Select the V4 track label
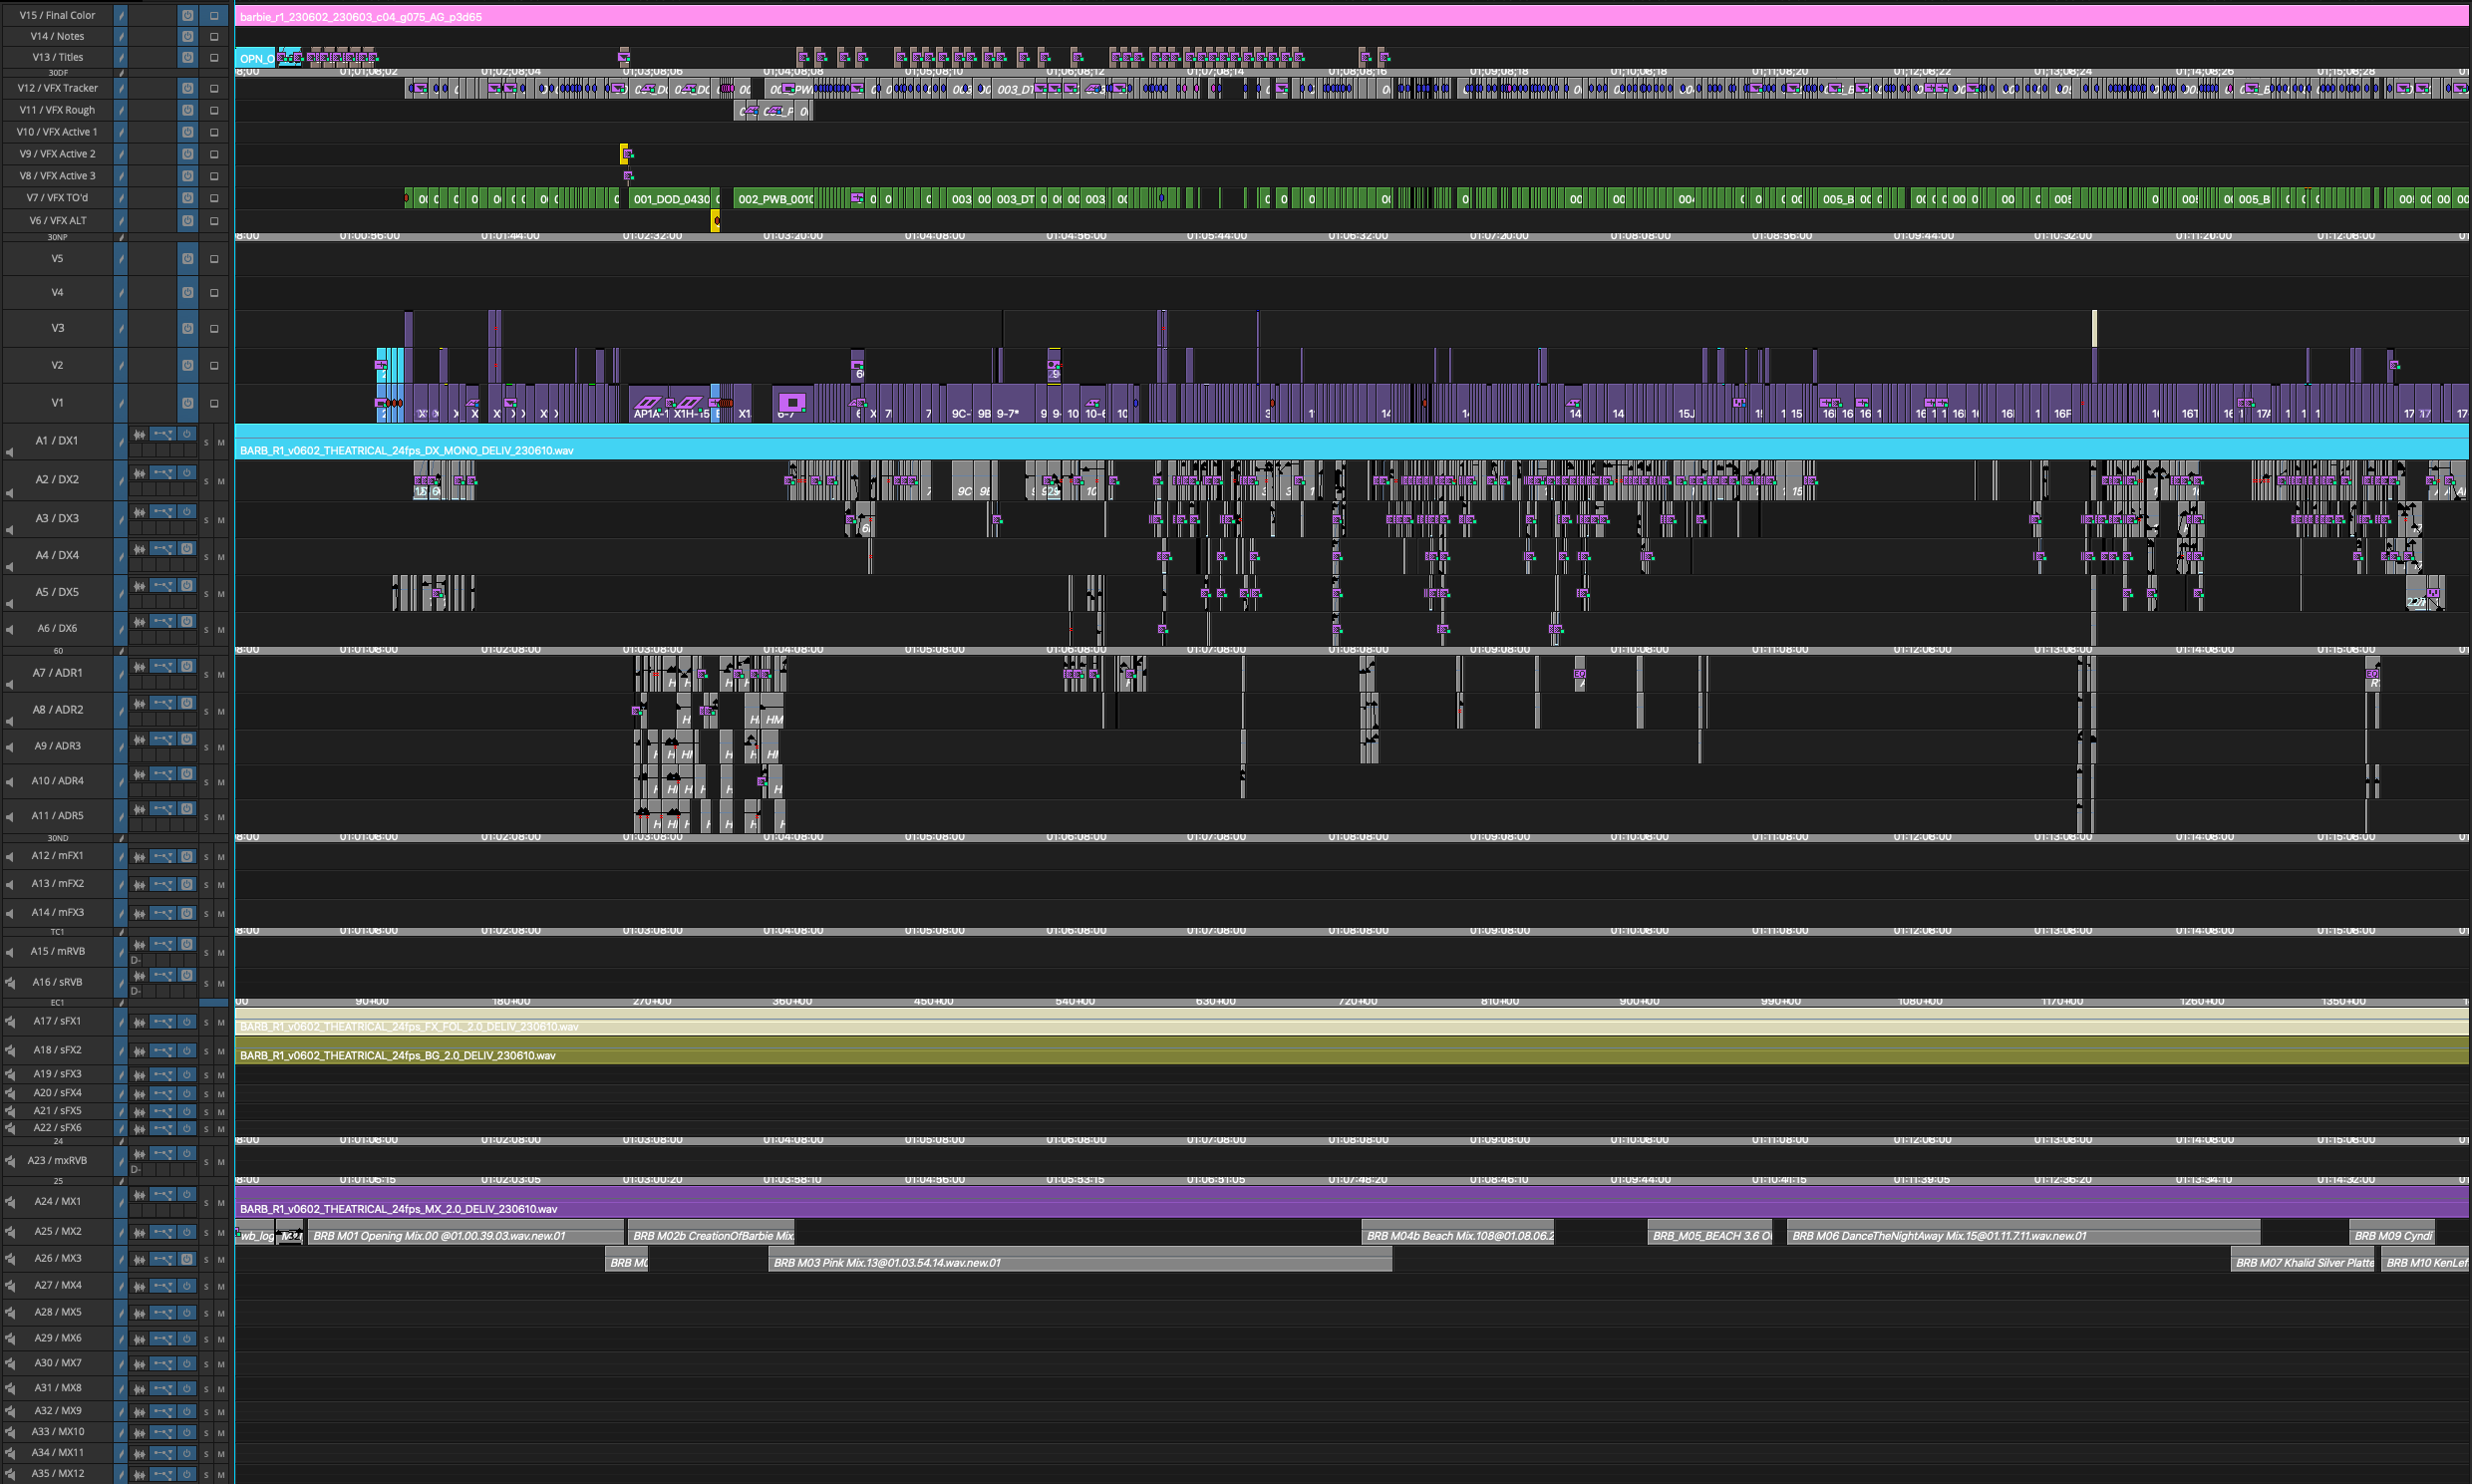This screenshot has height=1484, width=2472. click(x=57, y=292)
